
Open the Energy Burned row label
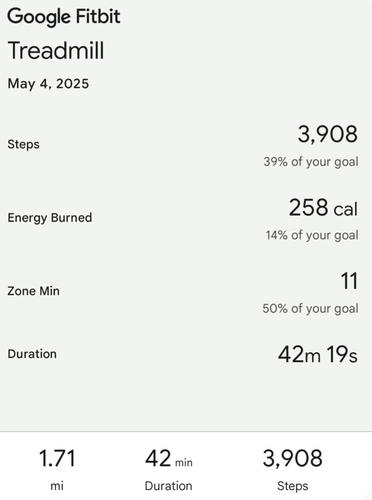coord(50,218)
